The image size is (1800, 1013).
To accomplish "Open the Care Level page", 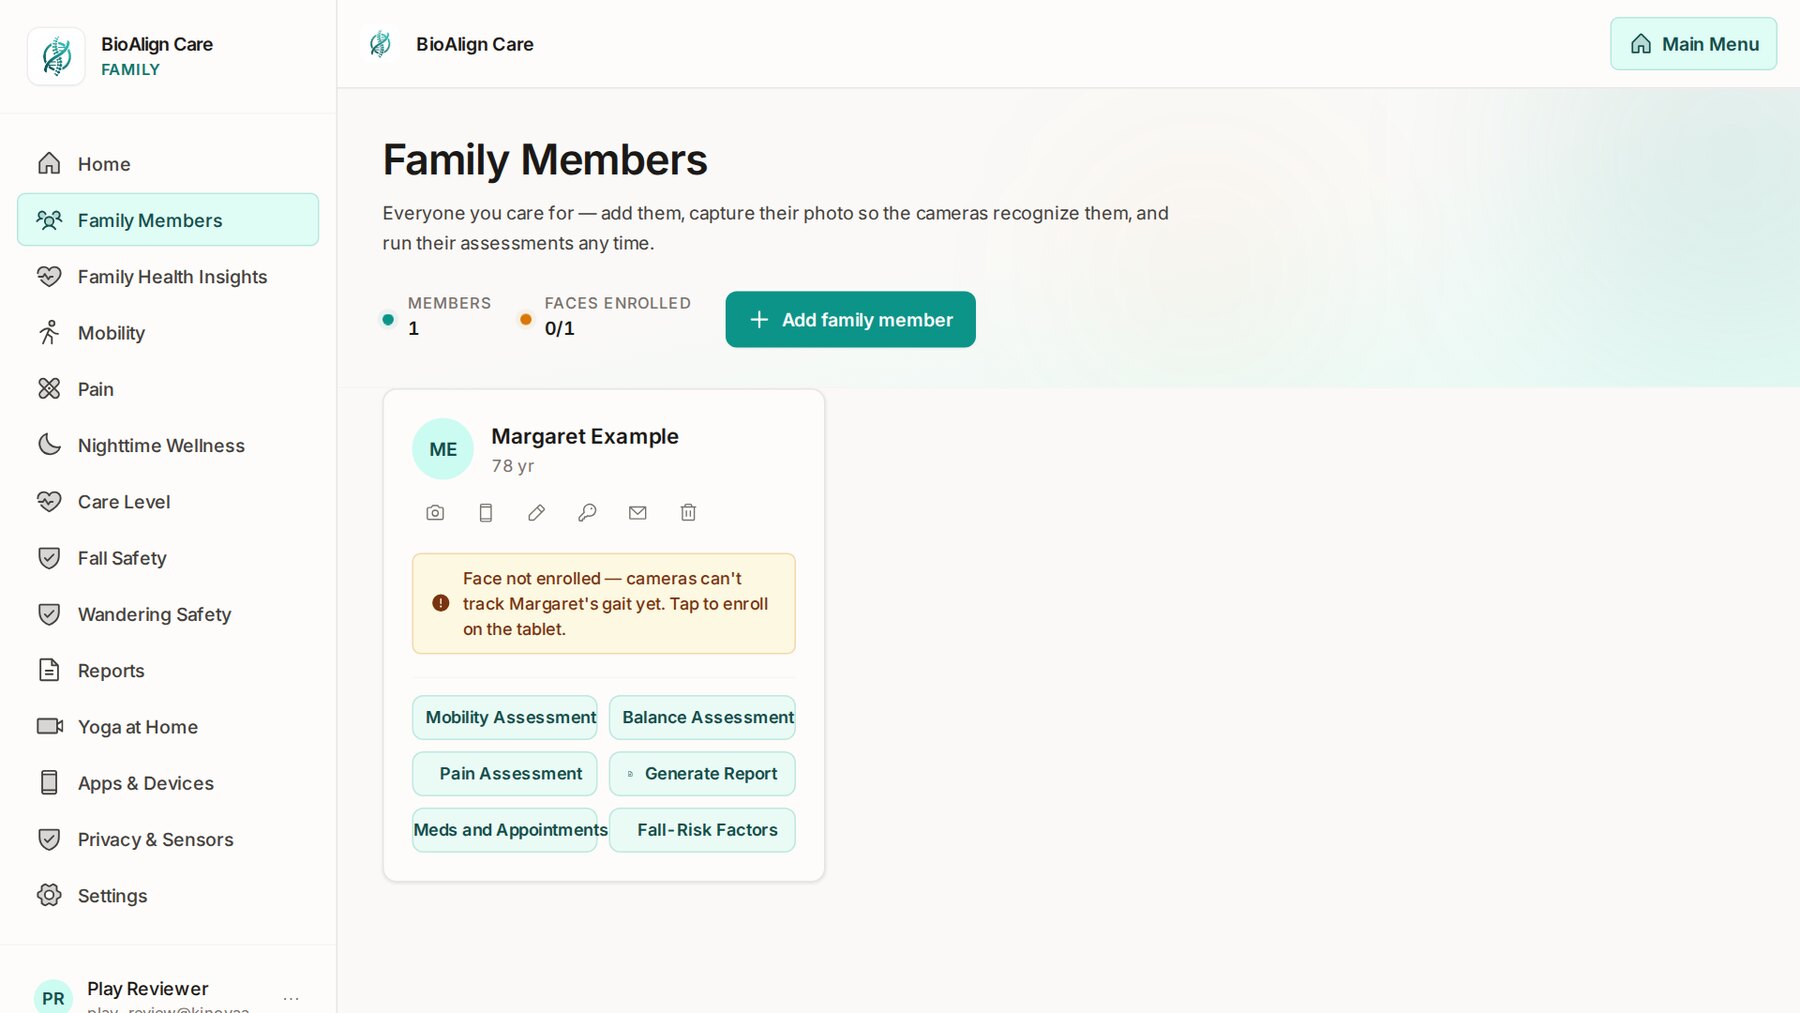I will click(168, 502).
